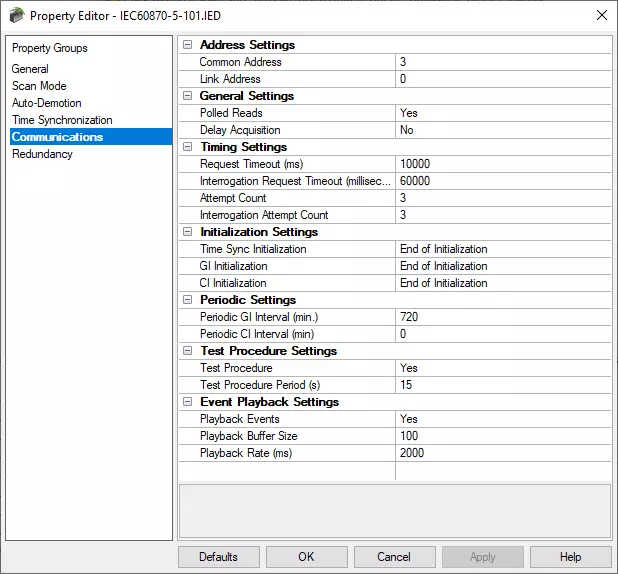Image resolution: width=618 pixels, height=574 pixels.
Task: Collapse the Event Playback Settings section
Action: (188, 402)
